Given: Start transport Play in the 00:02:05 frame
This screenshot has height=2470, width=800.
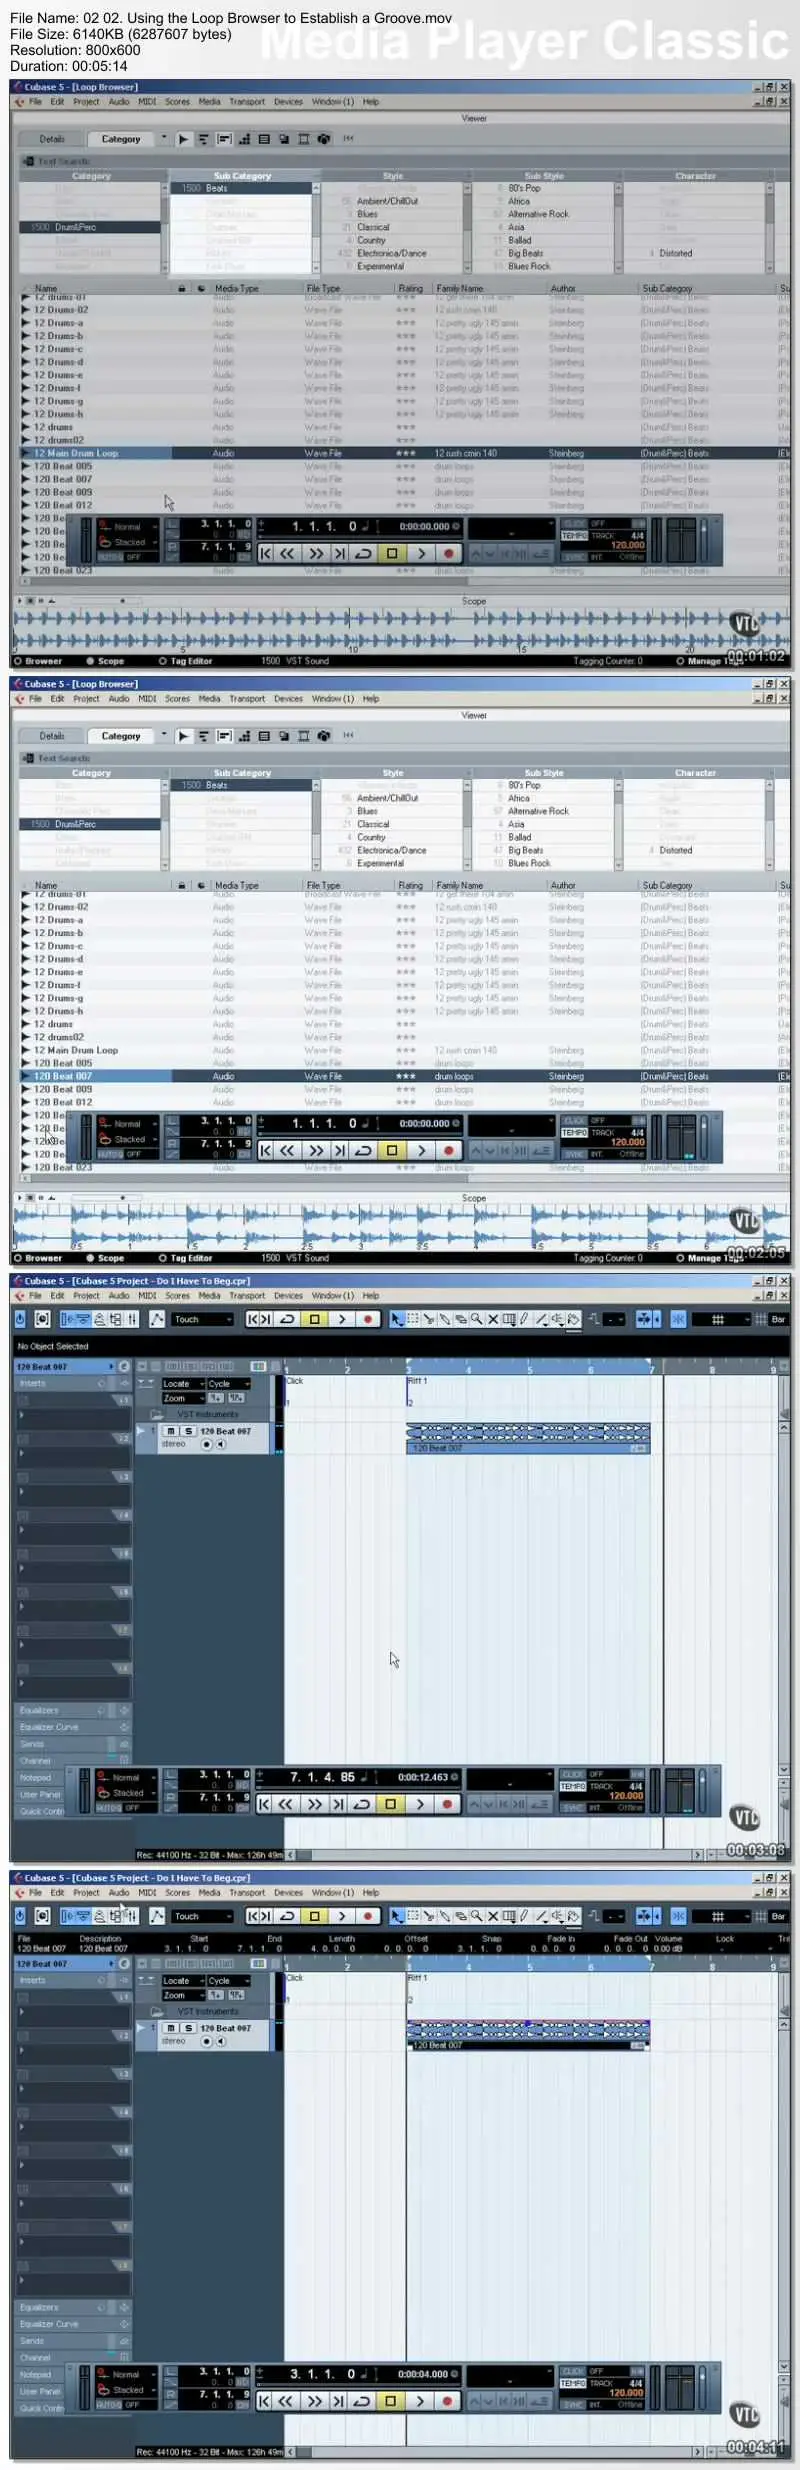Looking at the screenshot, I should [x=421, y=1150].
